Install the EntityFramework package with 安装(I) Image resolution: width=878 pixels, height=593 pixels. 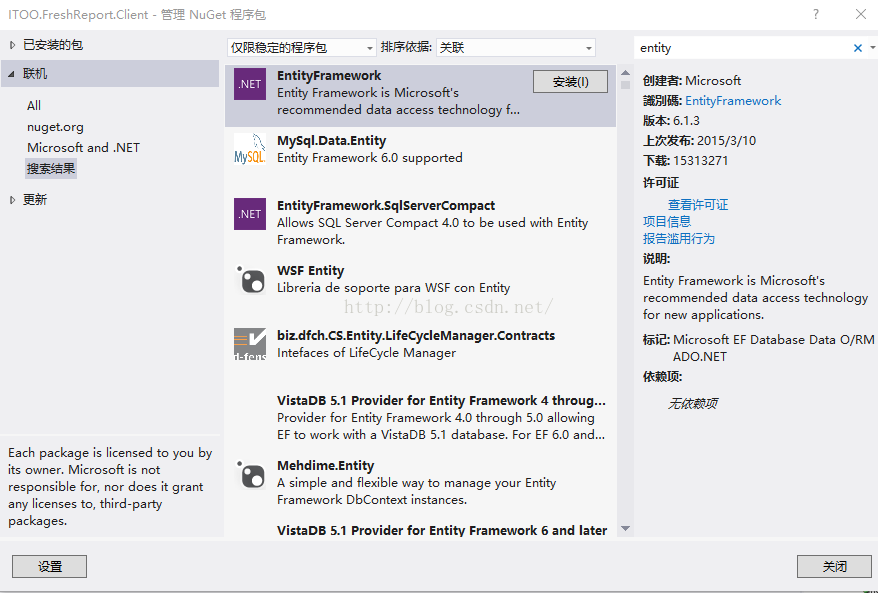[570, 82]
